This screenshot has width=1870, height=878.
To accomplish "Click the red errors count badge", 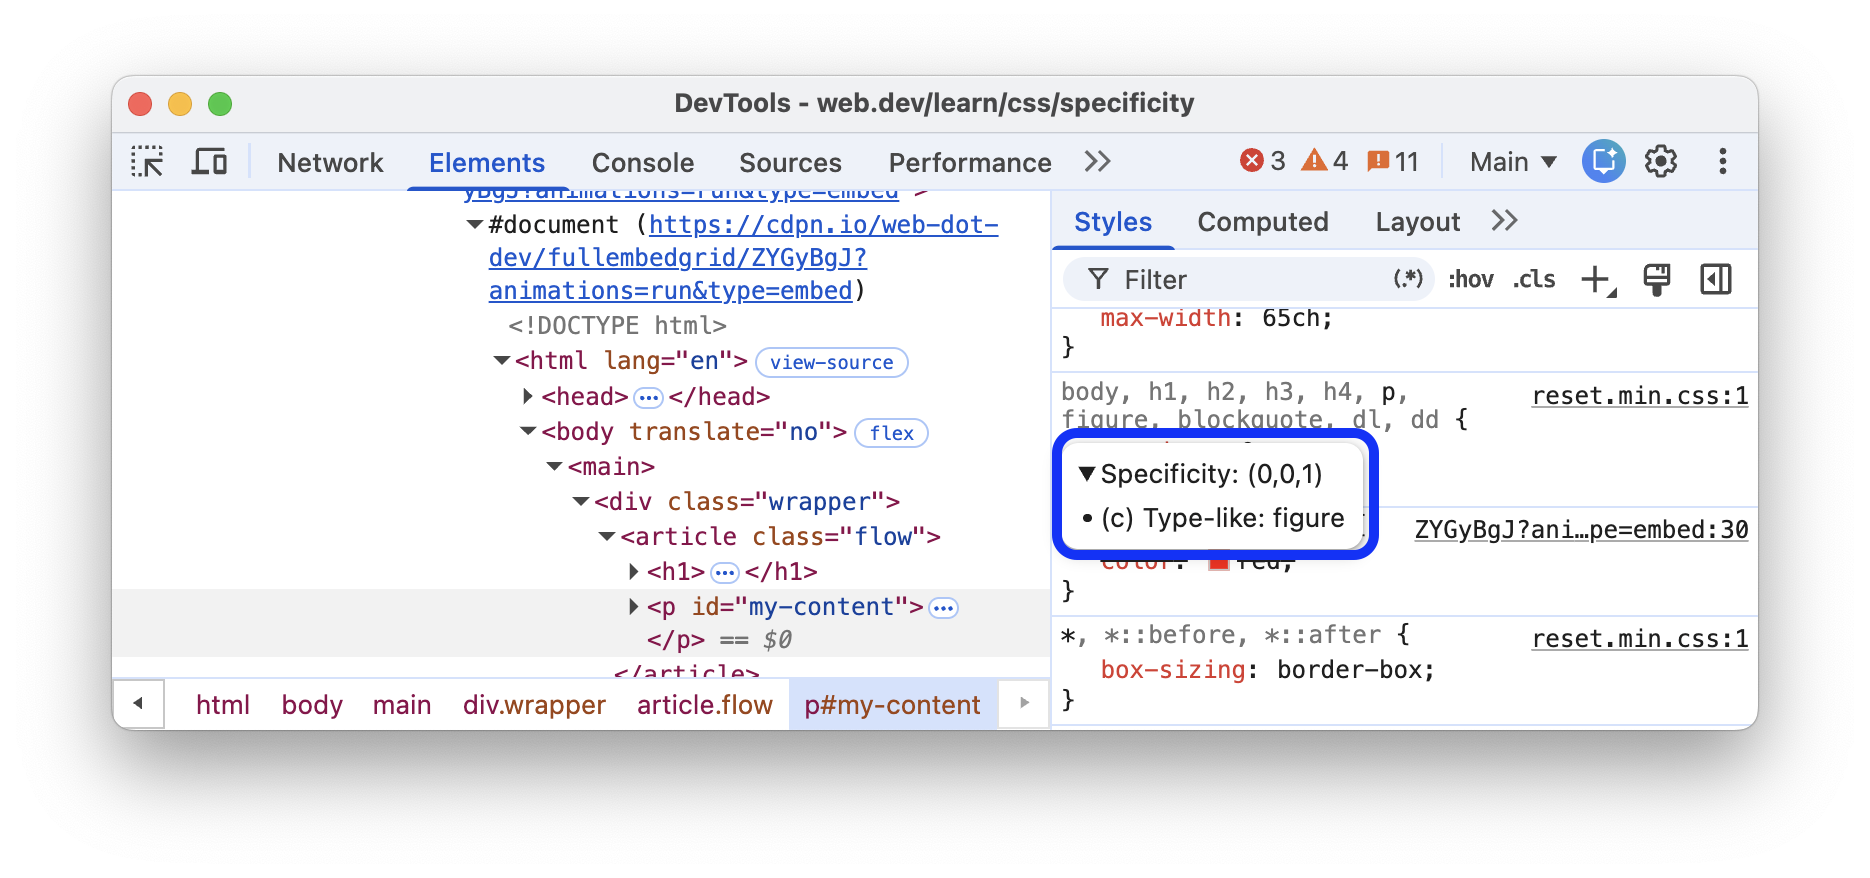I will pos(1263,161).
